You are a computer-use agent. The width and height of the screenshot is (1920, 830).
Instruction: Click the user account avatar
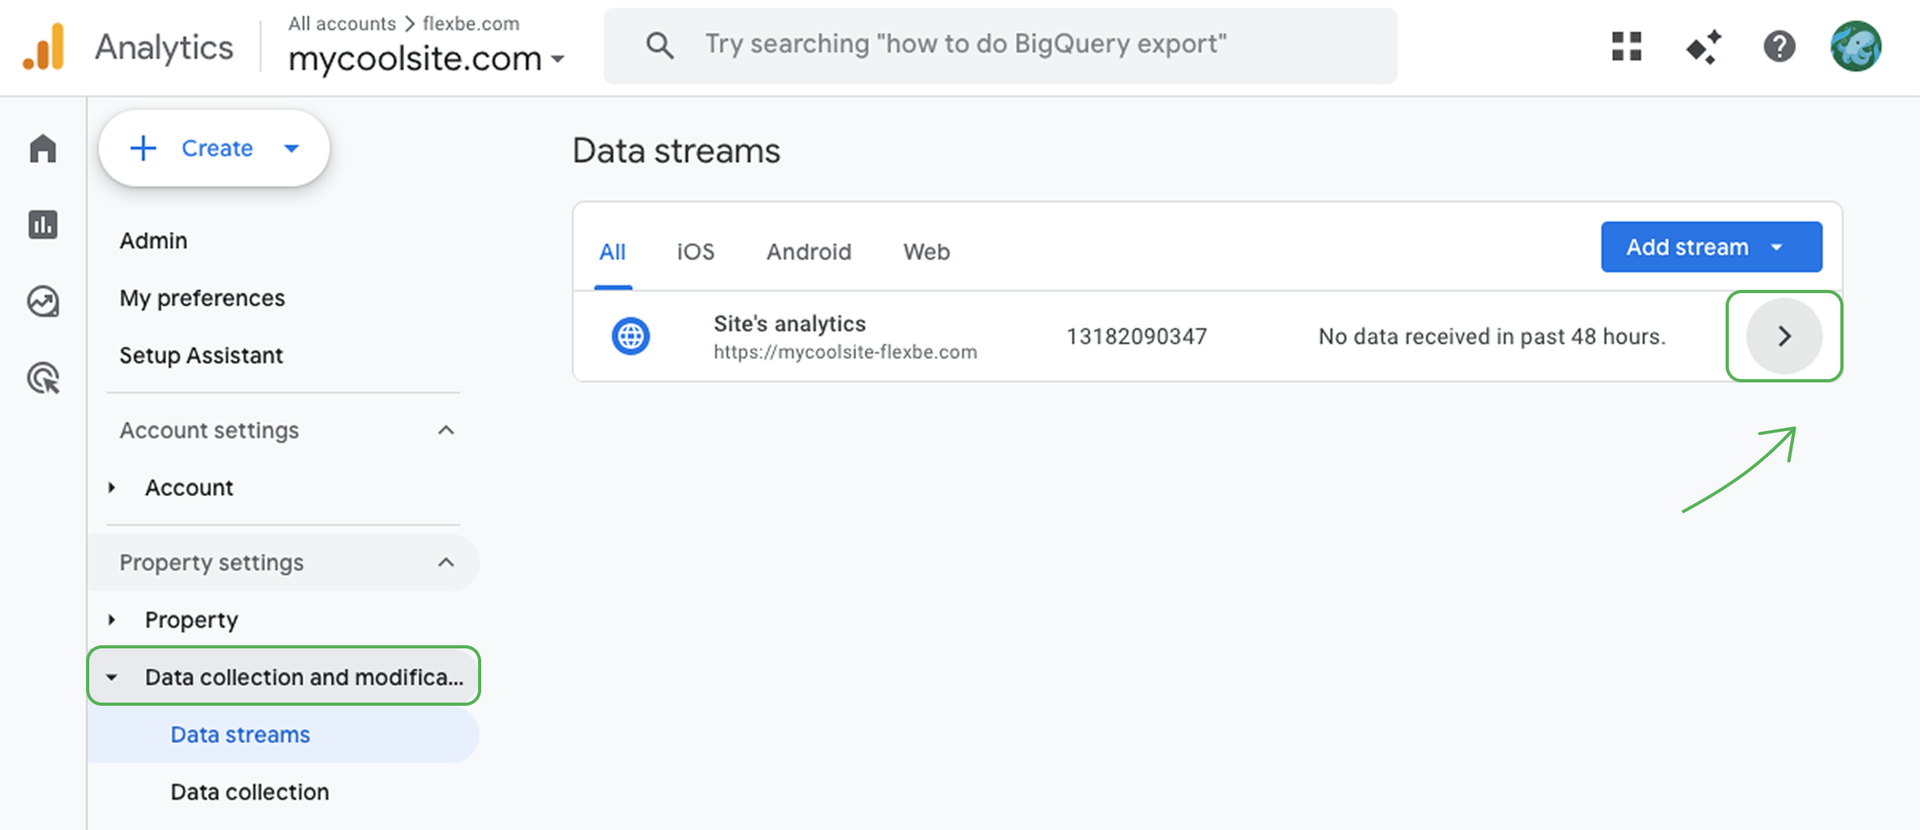[x=1855, y=46]
